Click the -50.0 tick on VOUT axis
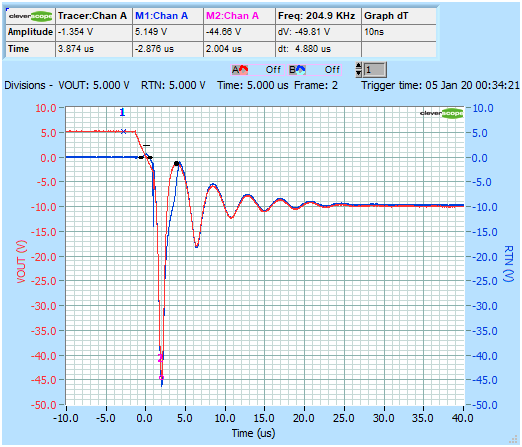Screen dimensions: 522x447 coord(44,405)
